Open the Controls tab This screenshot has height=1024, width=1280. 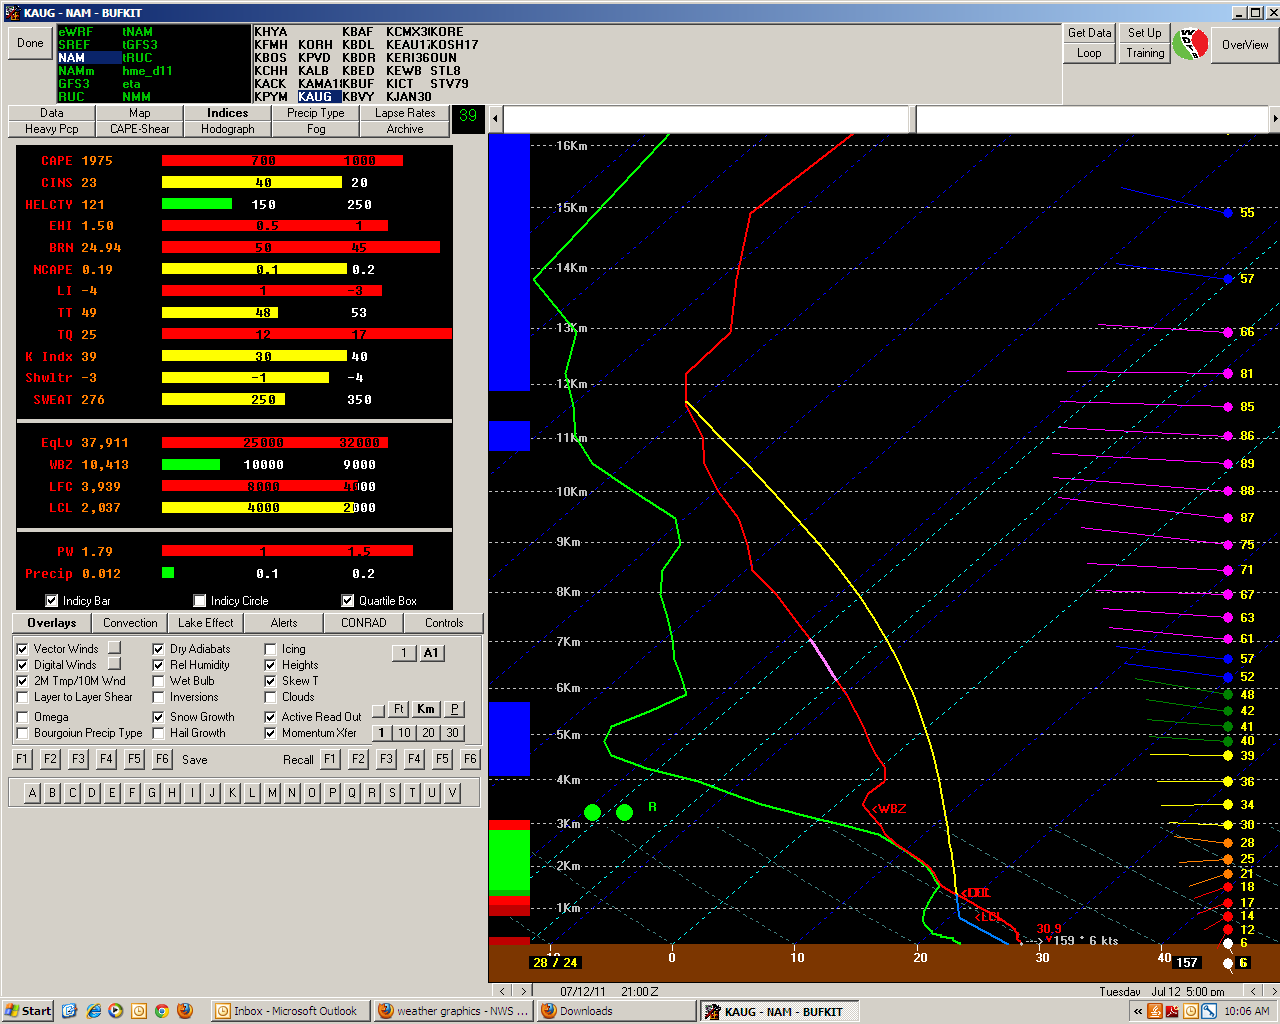tap(444, 623)
